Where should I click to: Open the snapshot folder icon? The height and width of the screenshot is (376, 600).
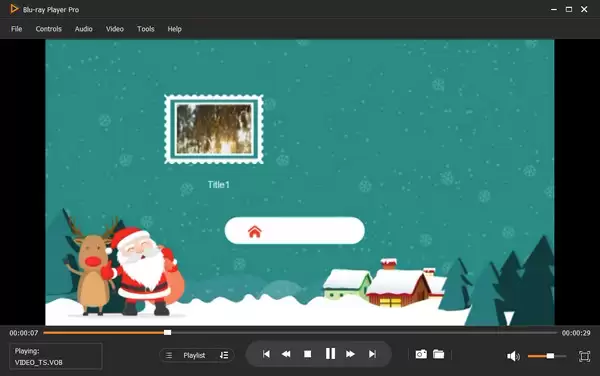[x=439, y=354]
